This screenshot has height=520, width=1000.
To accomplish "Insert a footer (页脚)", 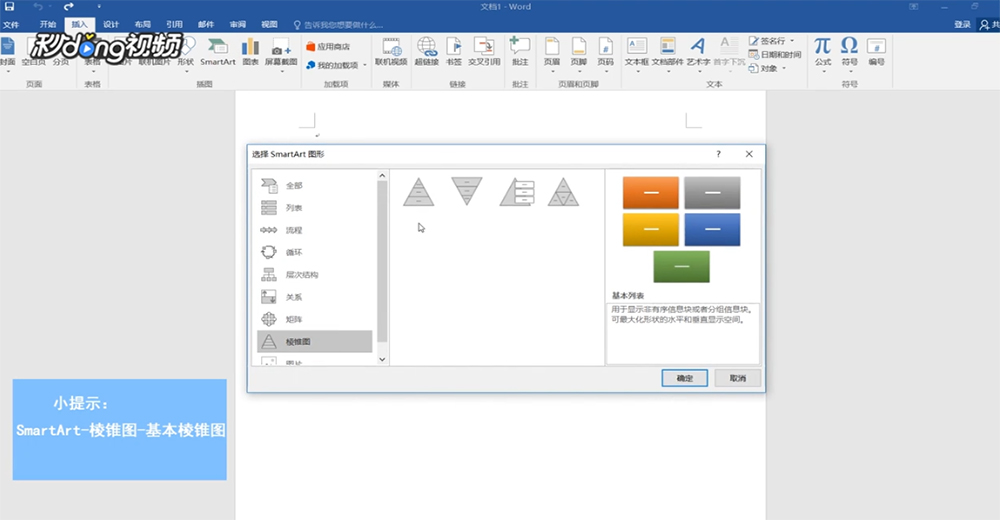I will (x=578, y=54).
